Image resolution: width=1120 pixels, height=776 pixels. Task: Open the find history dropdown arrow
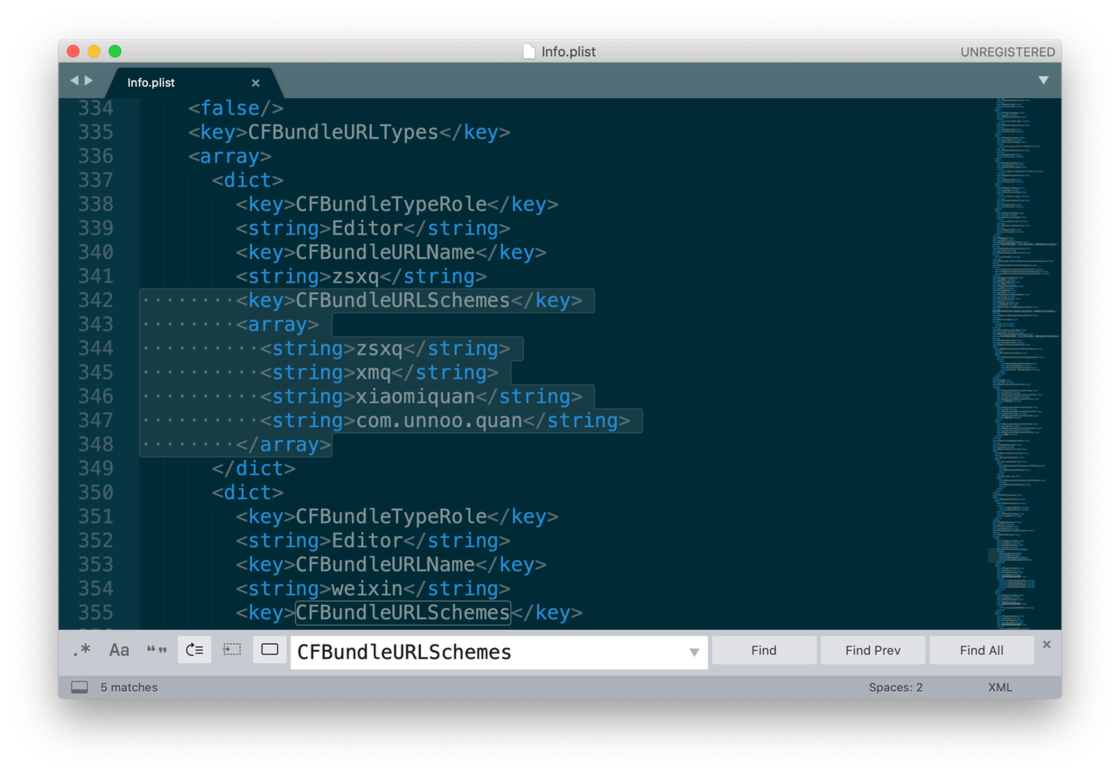[694, 652]
